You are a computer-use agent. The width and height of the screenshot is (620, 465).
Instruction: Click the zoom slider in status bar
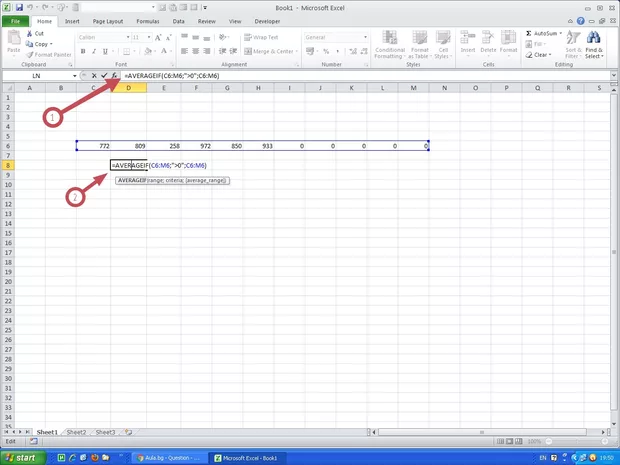(577, 441)
